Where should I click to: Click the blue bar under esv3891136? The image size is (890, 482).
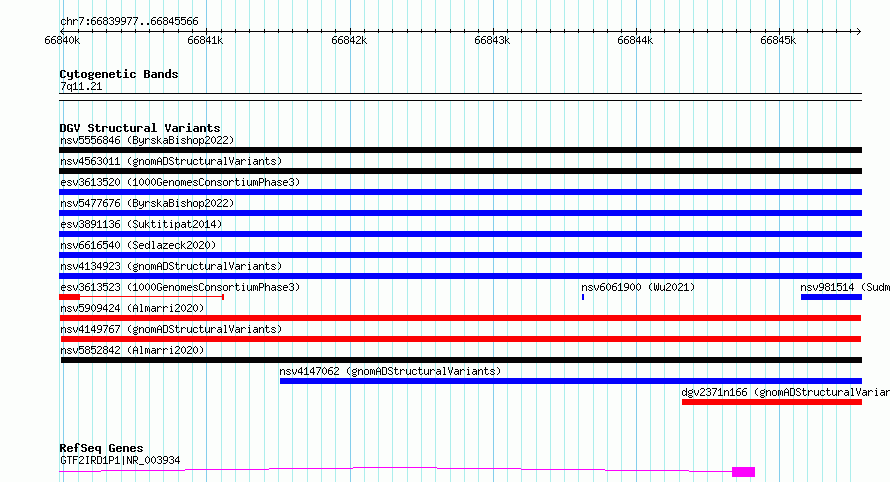pyautogui.click(x=460, y=234)
